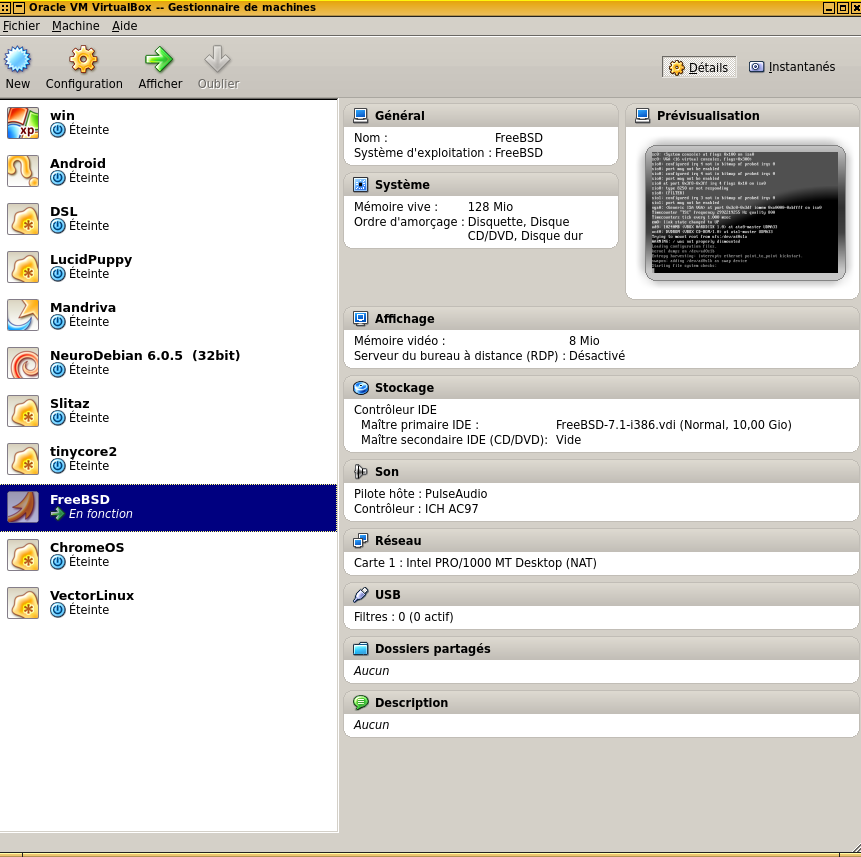861x857 pixels.
Task: Open Configuration via the gear icon
Action: click(x=83, y=59)
